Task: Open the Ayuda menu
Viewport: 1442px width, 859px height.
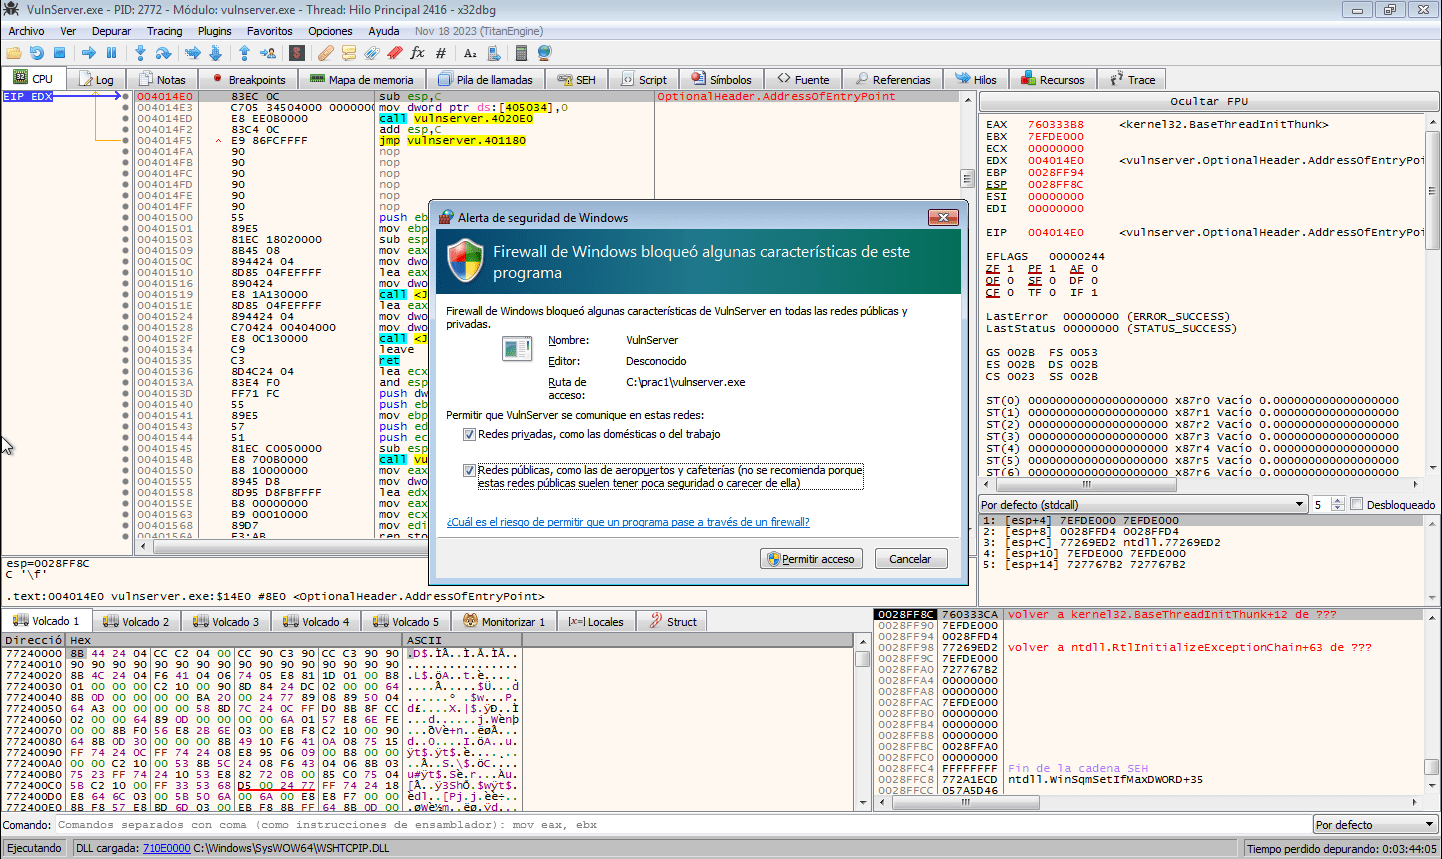Action: [x=384, y=31]
